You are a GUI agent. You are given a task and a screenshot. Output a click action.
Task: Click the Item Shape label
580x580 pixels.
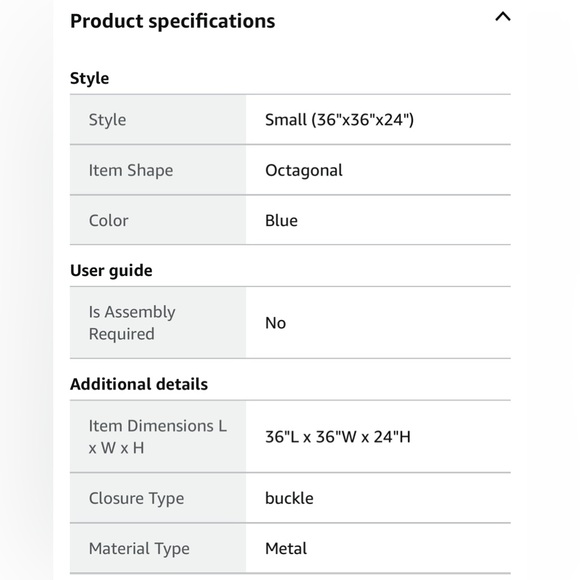coord(131,171)
